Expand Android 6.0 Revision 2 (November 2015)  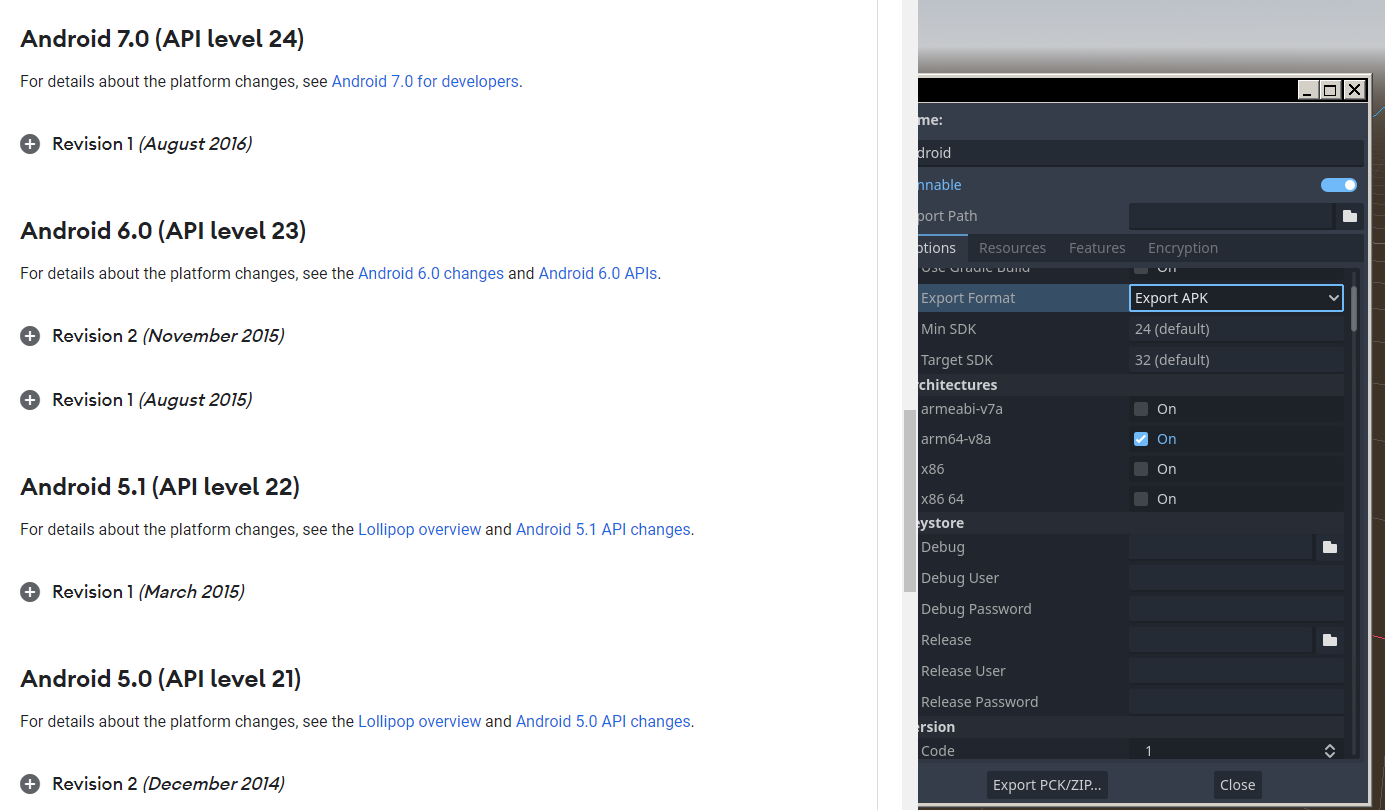pos(31,336)
